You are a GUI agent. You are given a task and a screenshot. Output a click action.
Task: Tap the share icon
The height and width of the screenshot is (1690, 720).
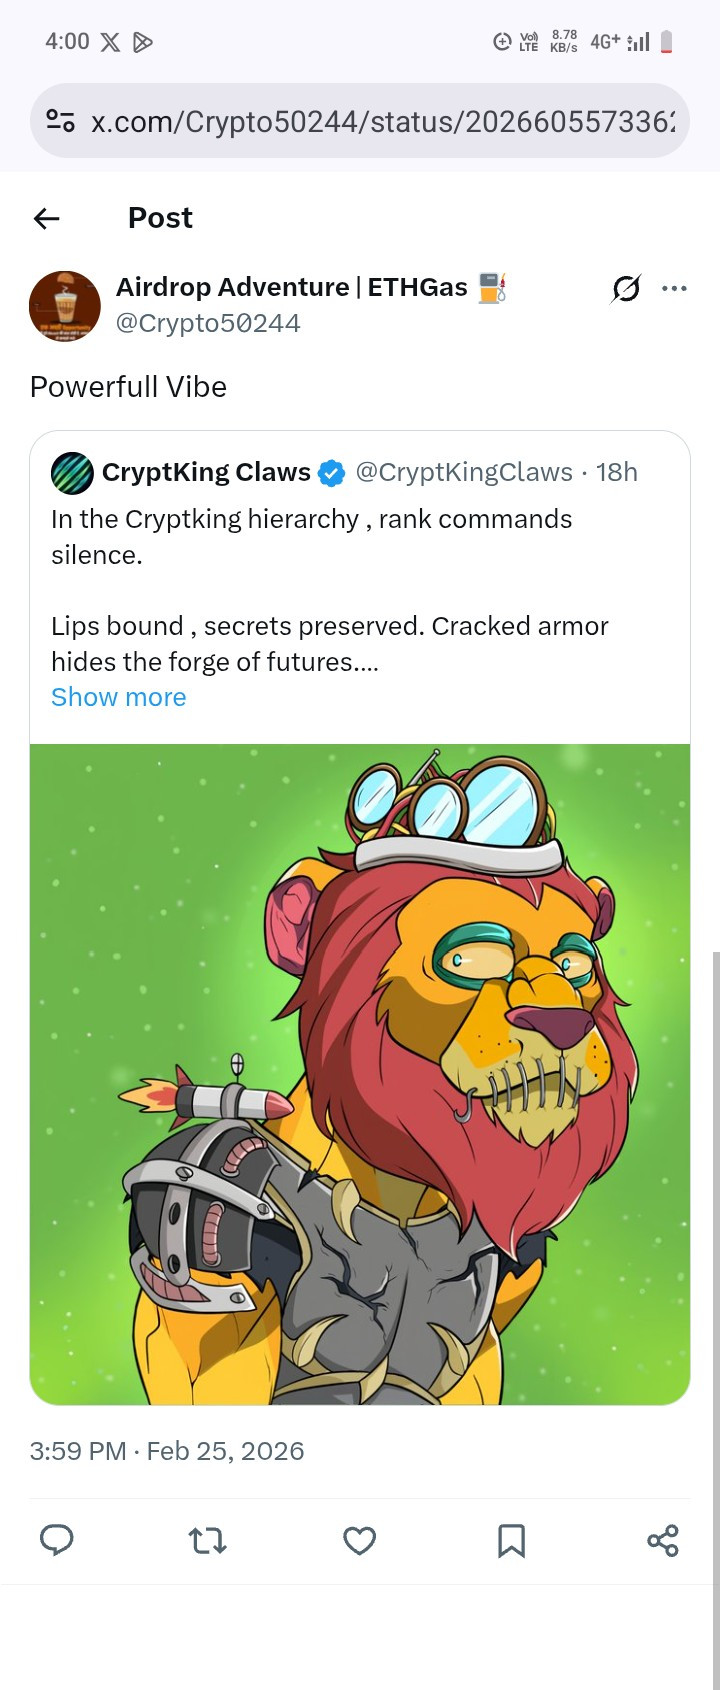click(663, 1540)
